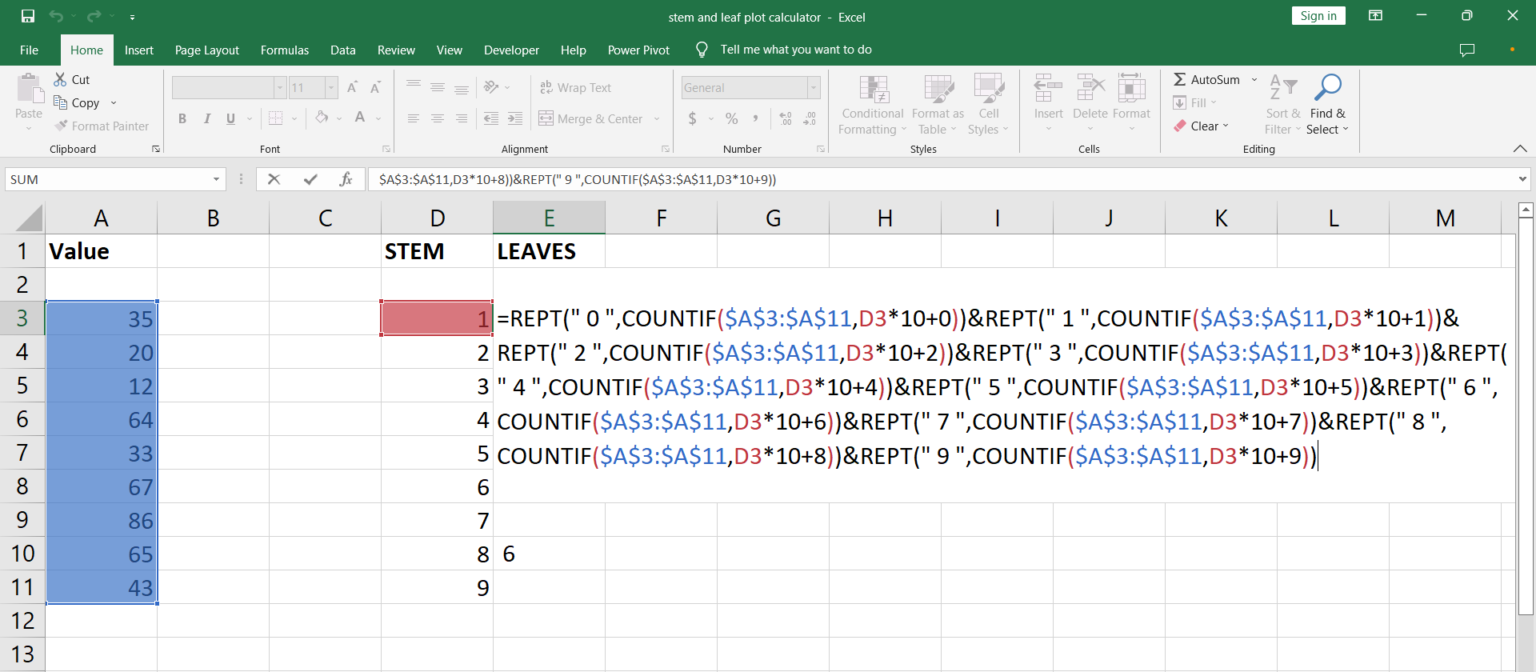Screen dimensions: 1536x672
Task: Open Conditional Formatting options
Action: pos(871,105)
